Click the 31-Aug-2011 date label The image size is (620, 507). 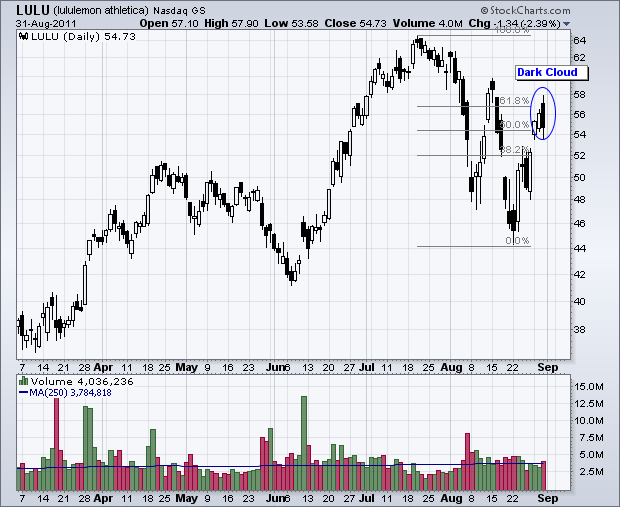coord(46,24)
